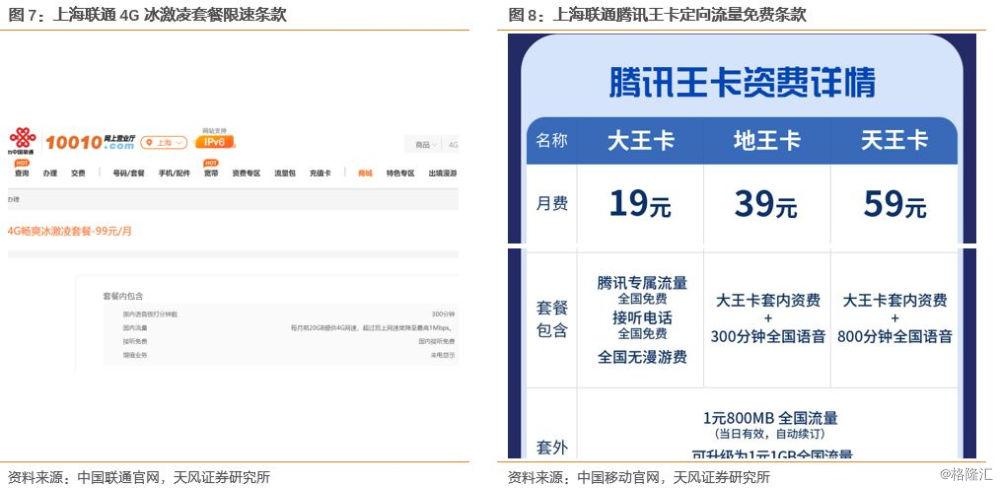Viewport: 1000px width, 488px height.
Task: Click the 4G search input field
Action: pos(452,145)
